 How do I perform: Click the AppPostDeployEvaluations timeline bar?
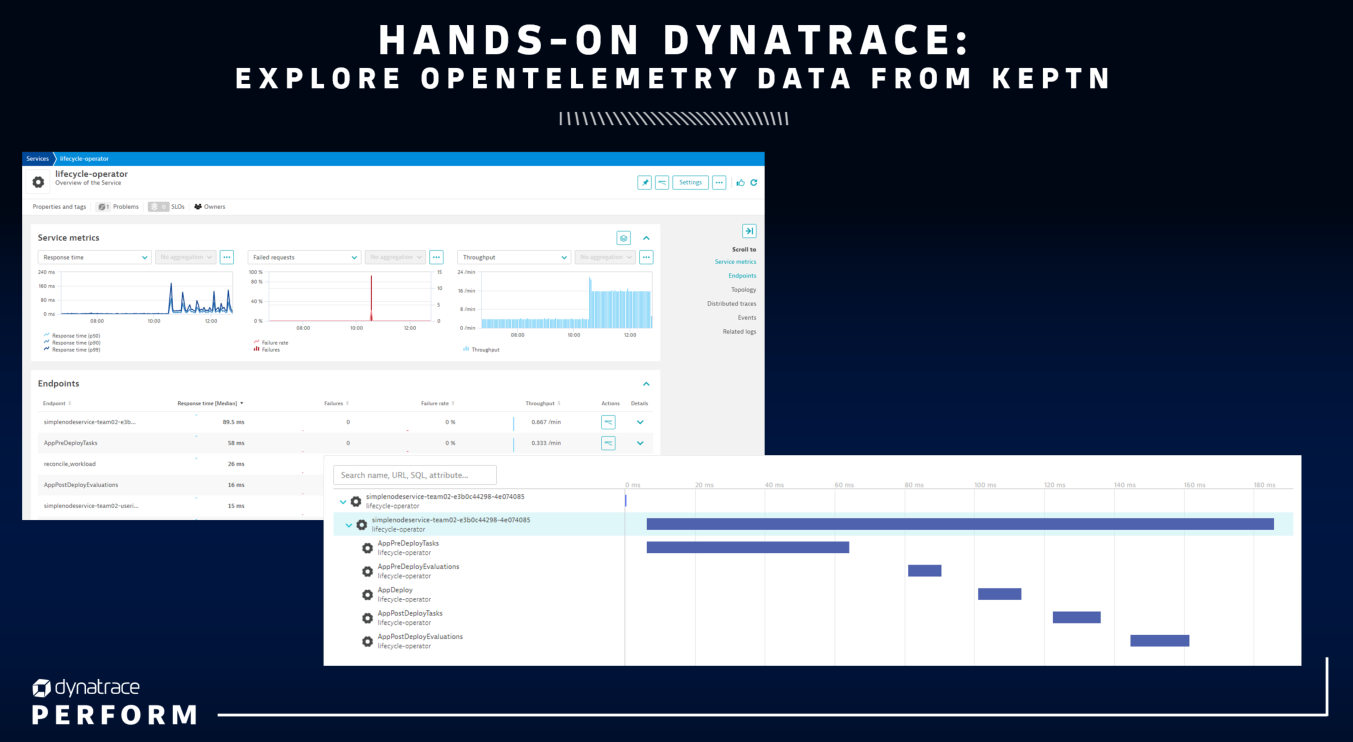1159,640
